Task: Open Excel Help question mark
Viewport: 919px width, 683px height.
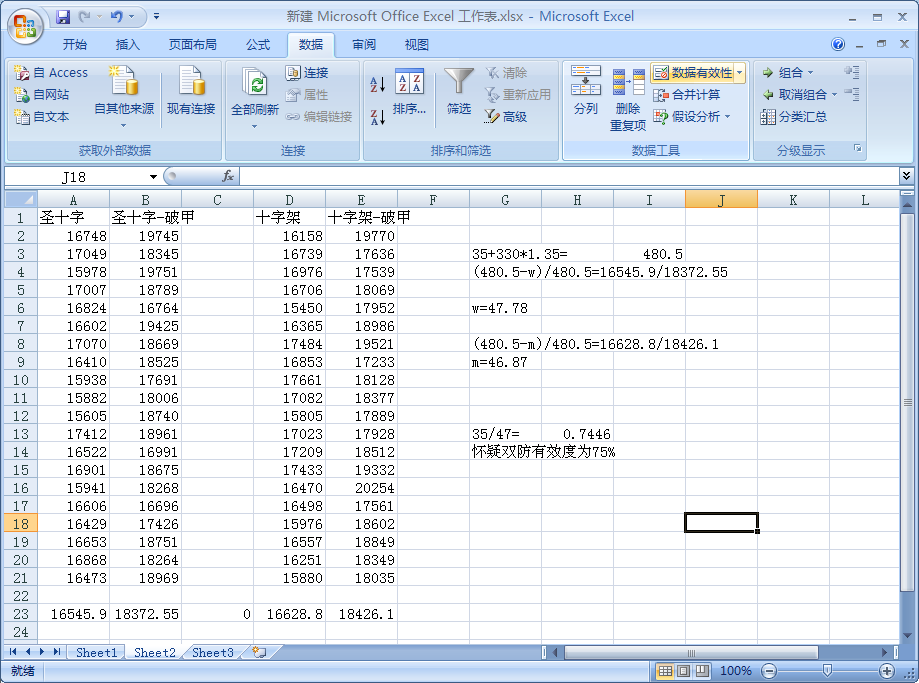Action: [x=838, y=44]
